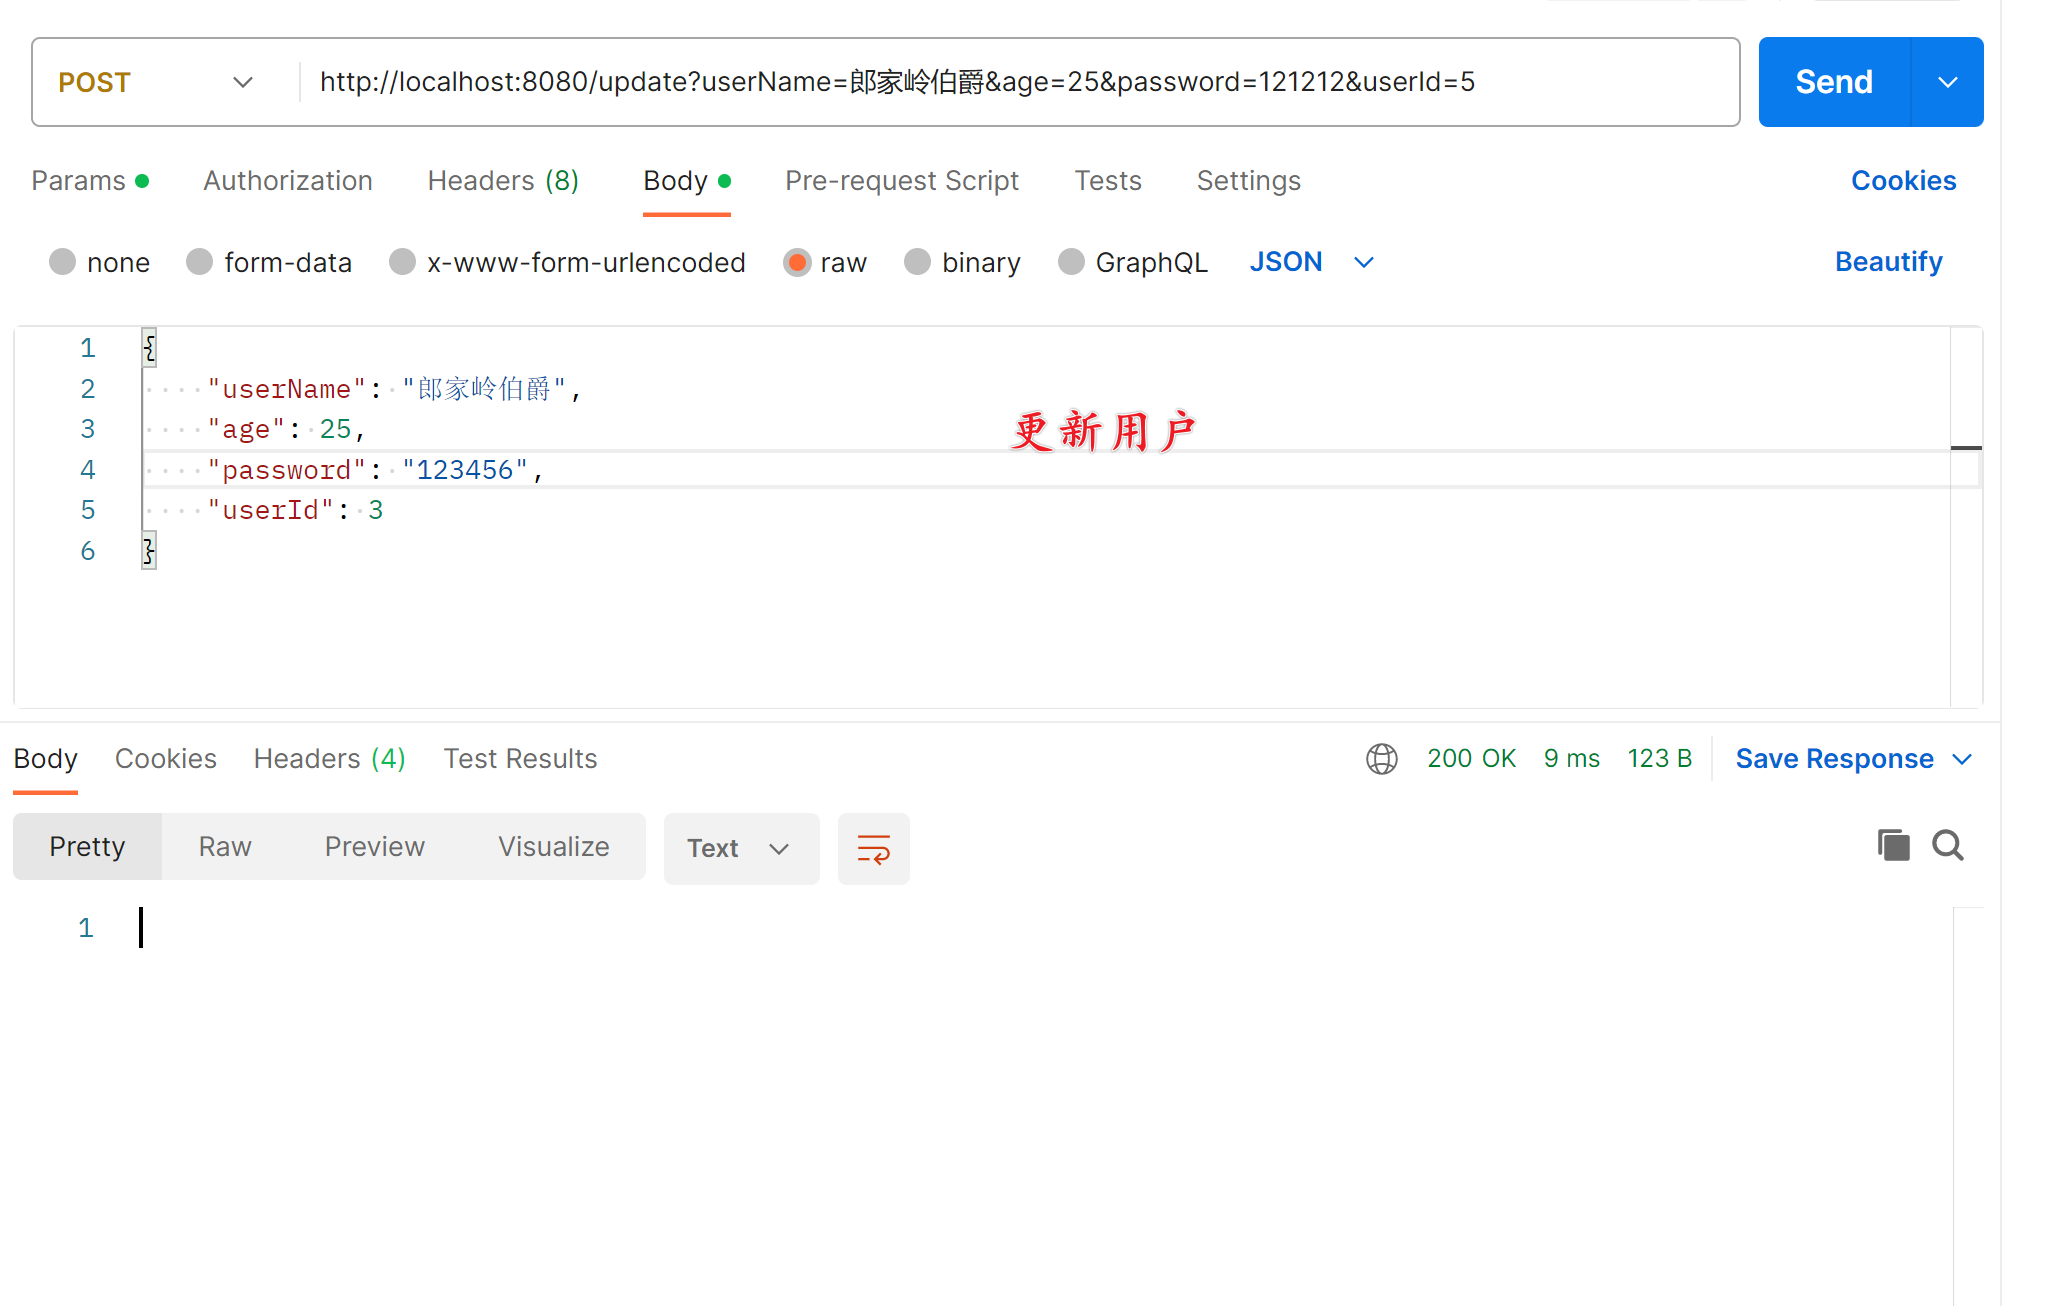Switch to the Authorization tab
This screenshot has height=1306, width=2048.
pos(288,181)
